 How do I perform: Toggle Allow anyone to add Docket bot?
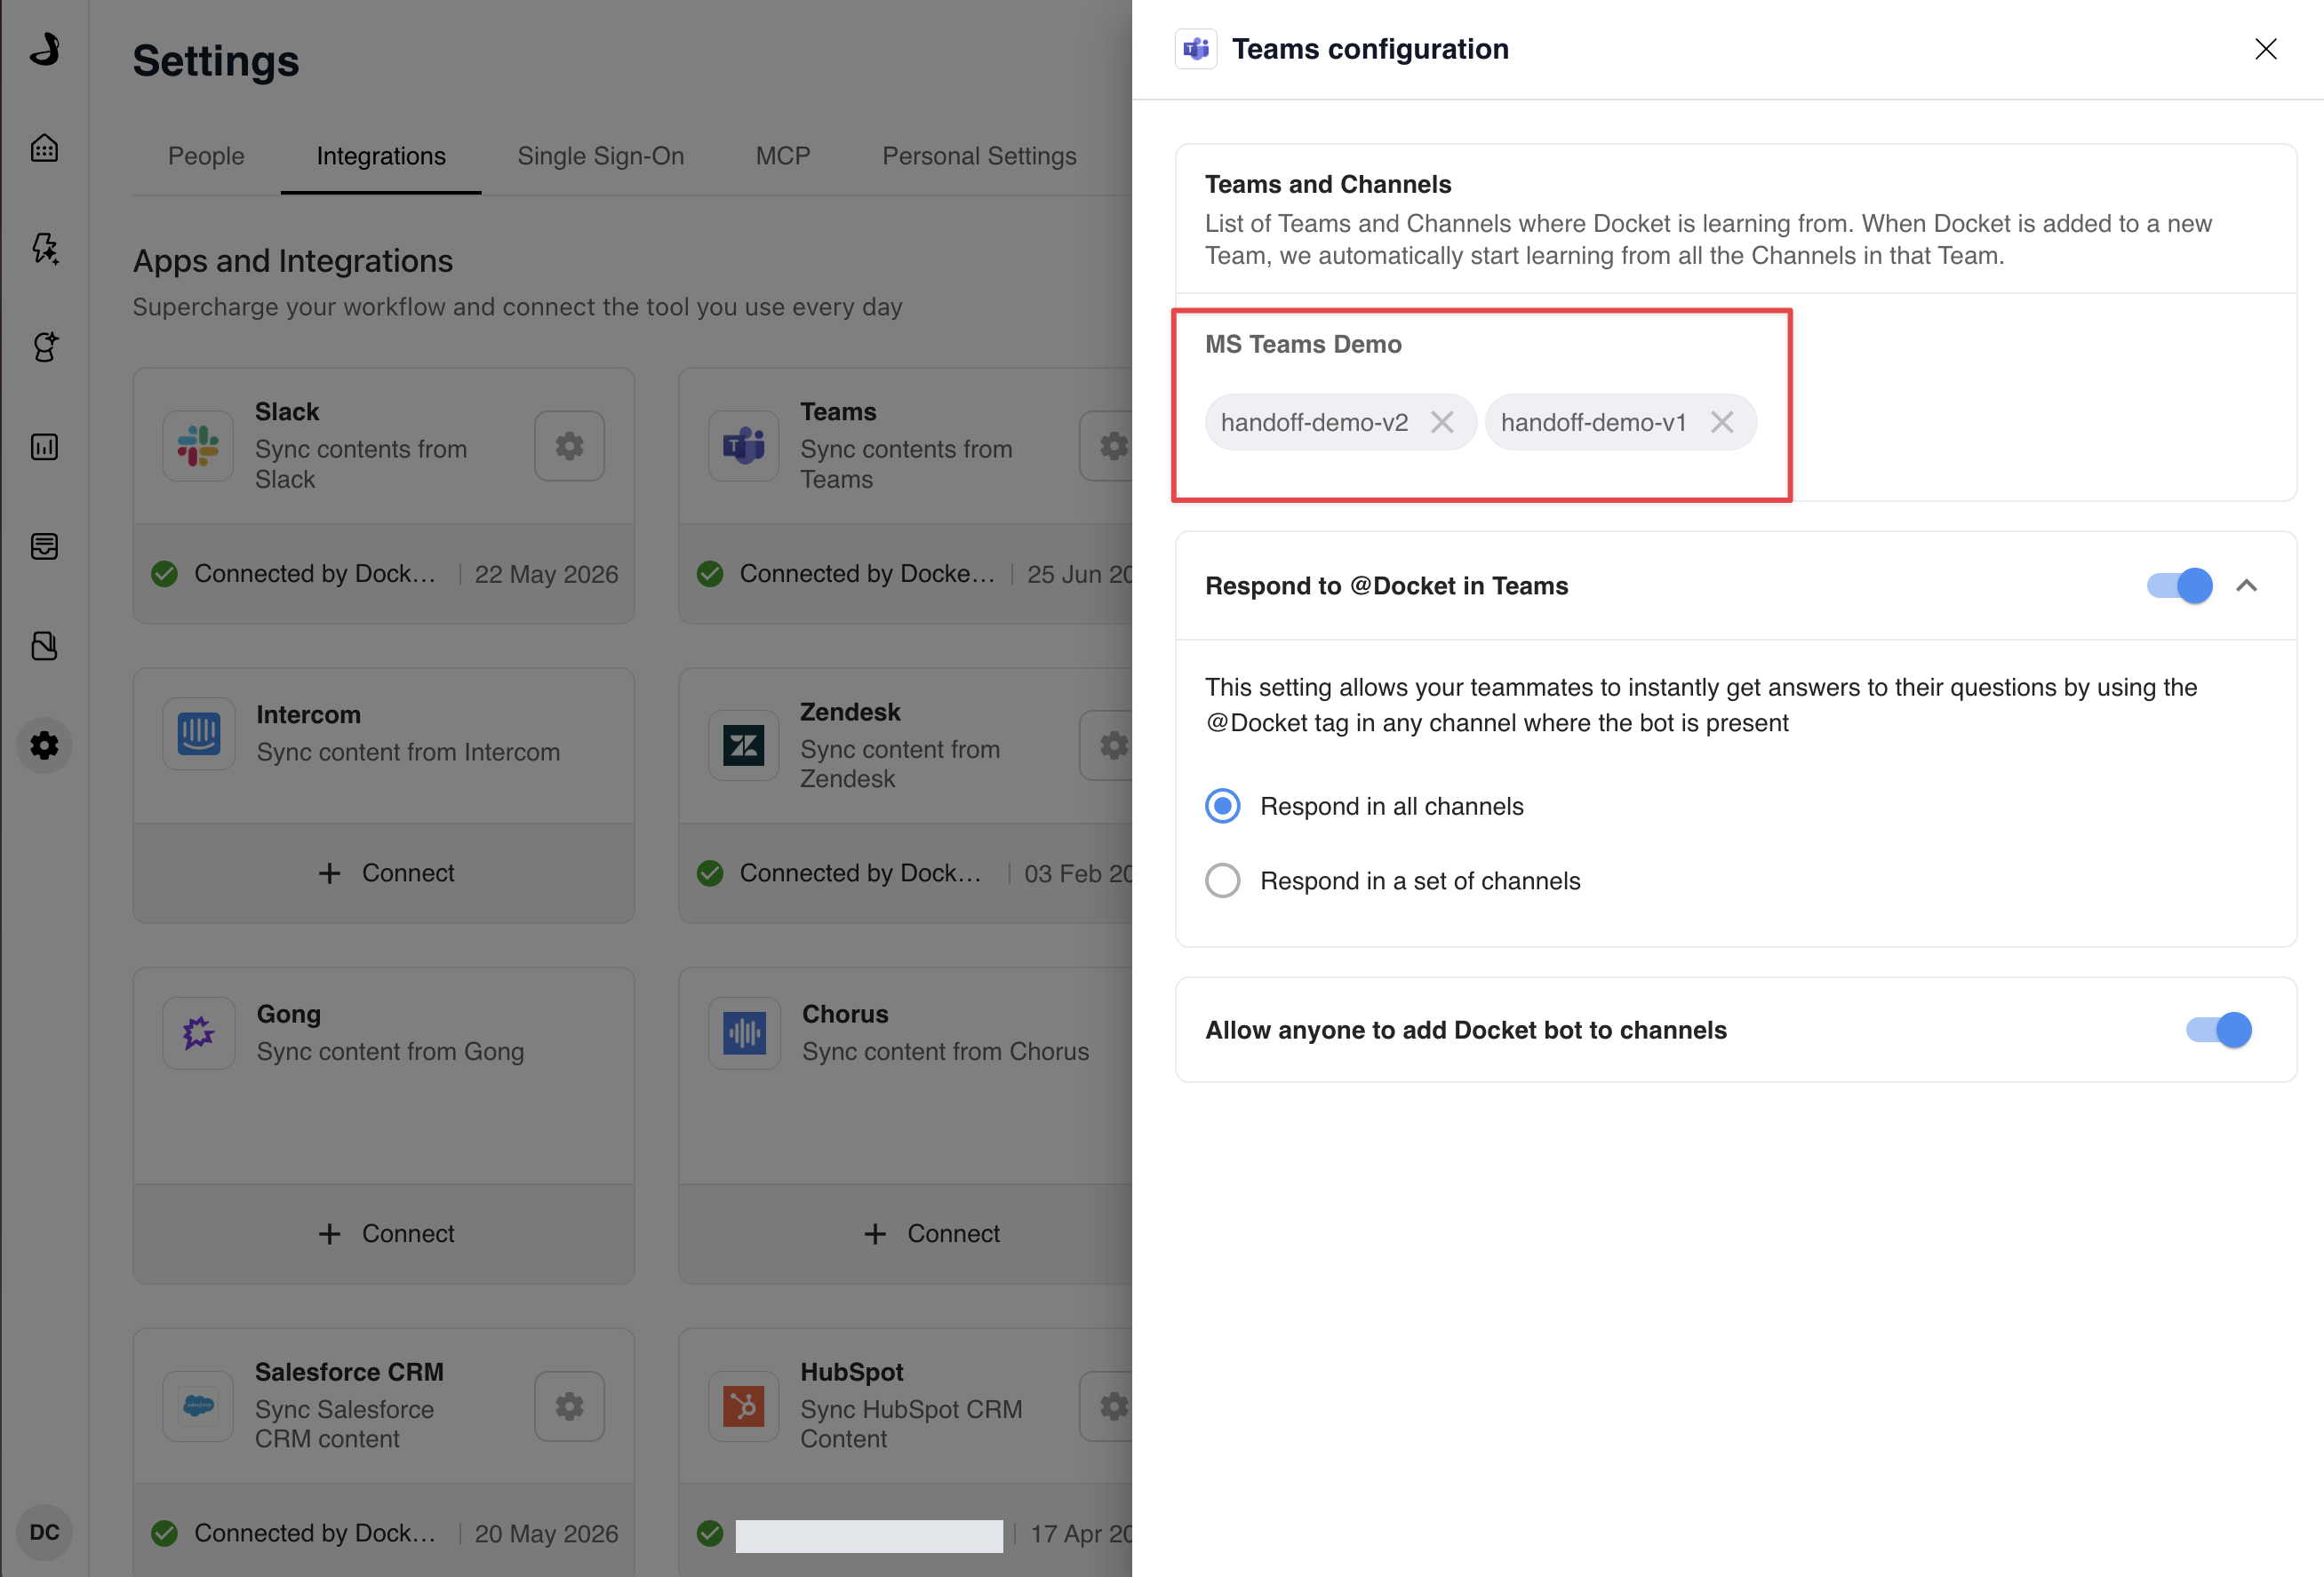[2218, 1029]
